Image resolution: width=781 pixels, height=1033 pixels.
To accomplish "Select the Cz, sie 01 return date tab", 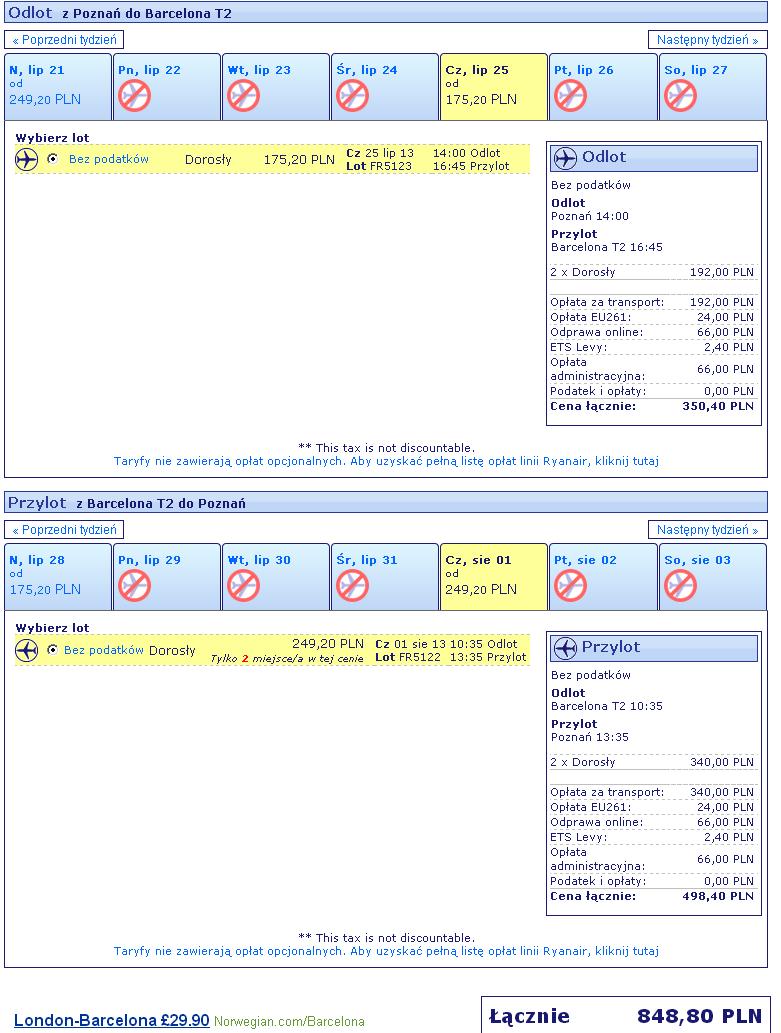I will tap(494, 577).
